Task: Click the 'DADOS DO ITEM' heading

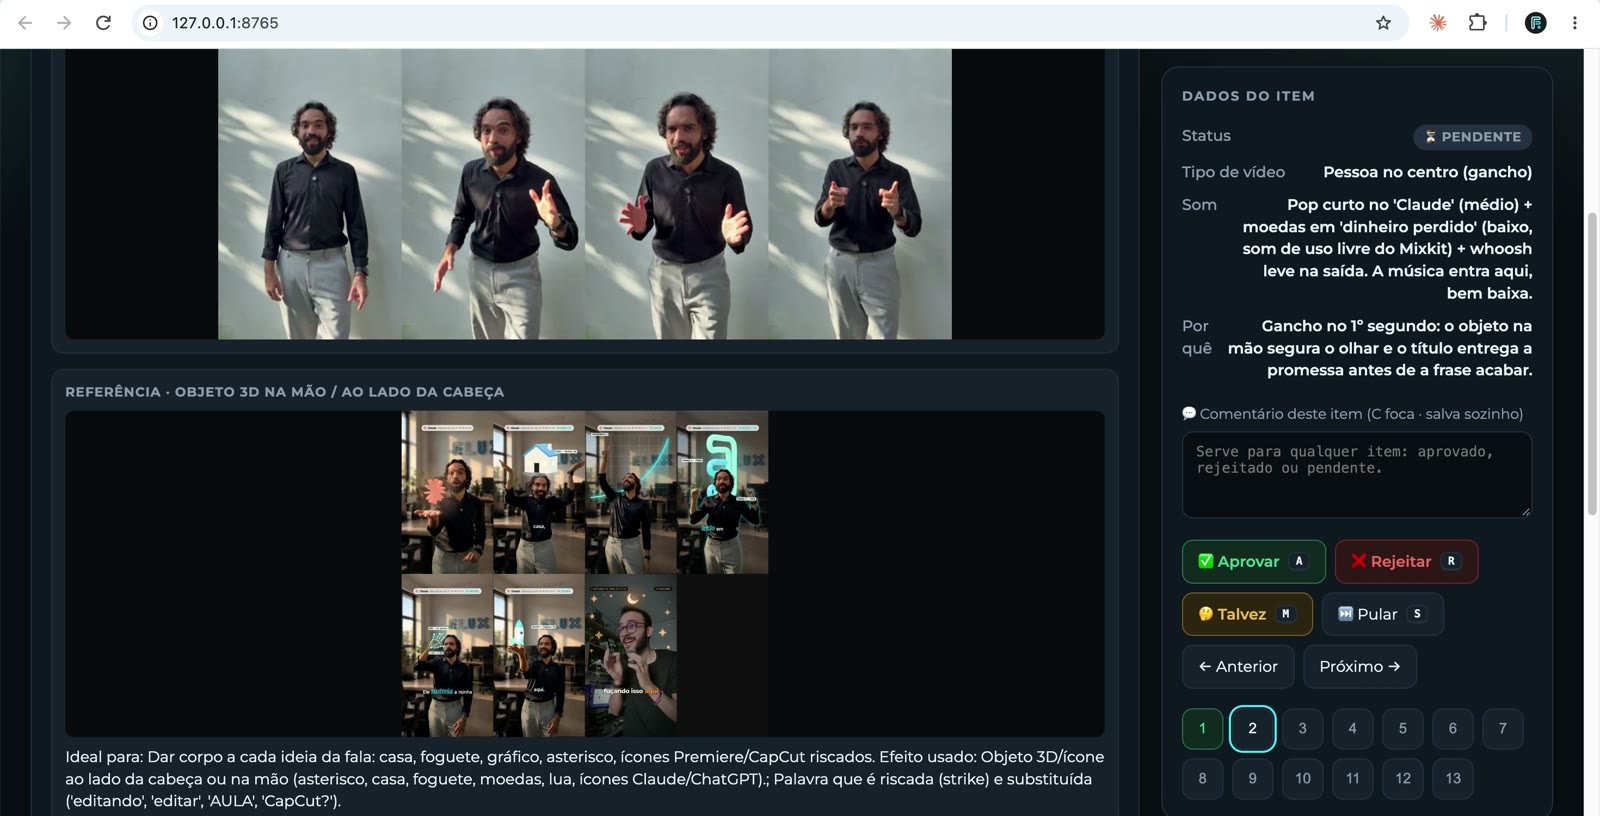Action: [x=1248, y=96]
